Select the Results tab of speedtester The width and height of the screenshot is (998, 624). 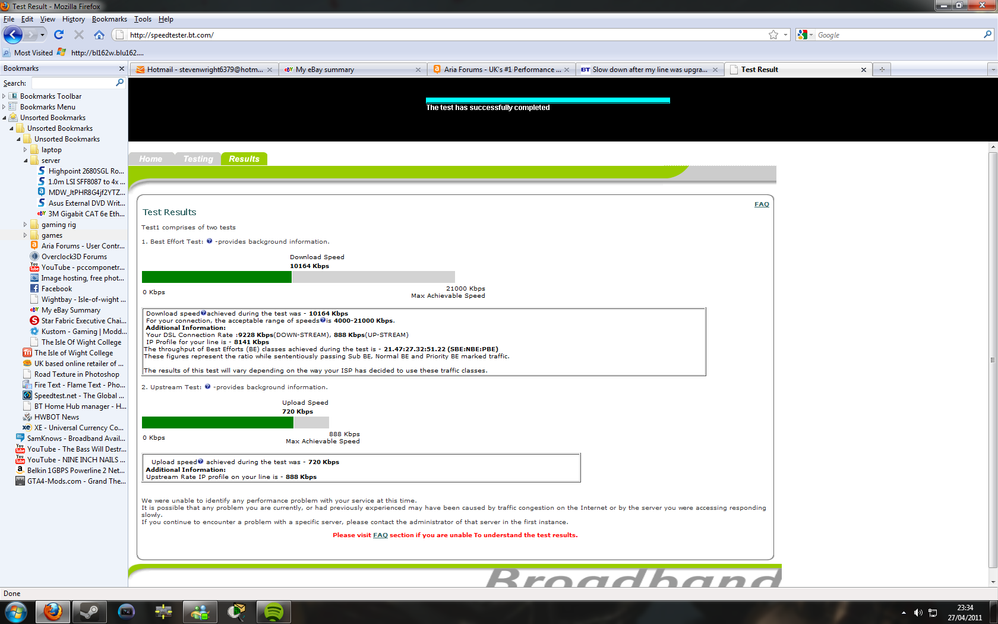(x=244, y=159)
